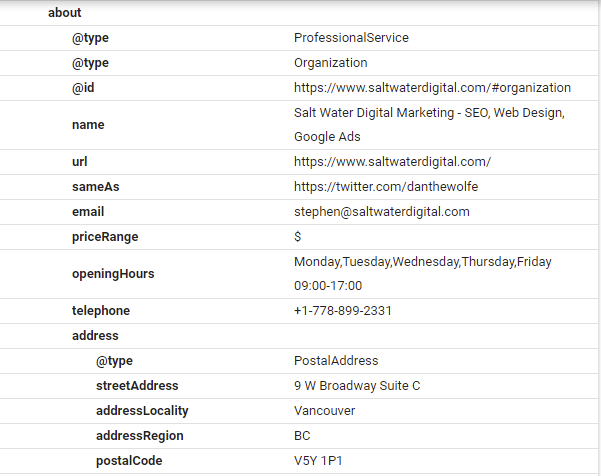Click the V5Y 1P1 postal code value
Screen dimensions: 601x476
[x=319, y=461]
